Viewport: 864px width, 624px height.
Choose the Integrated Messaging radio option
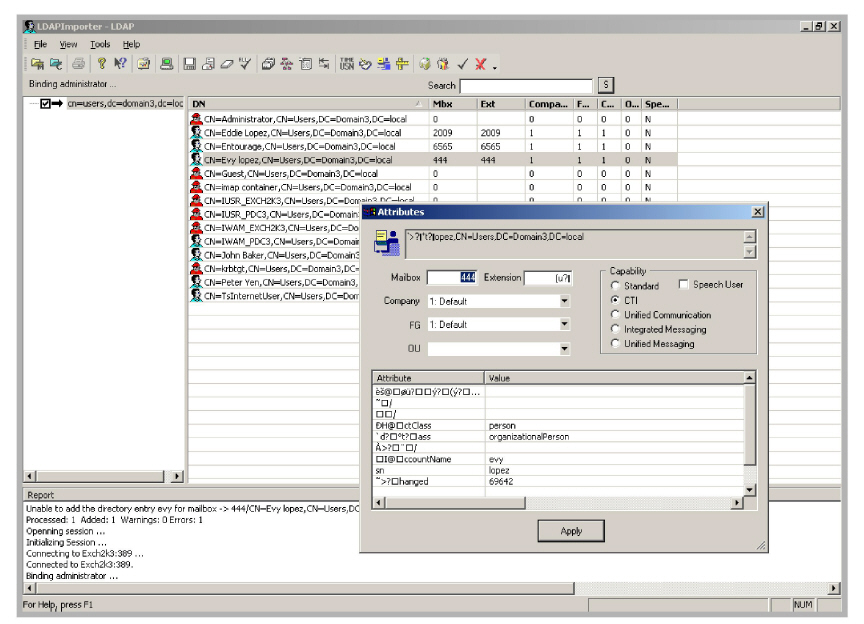[x=615, y=329]
